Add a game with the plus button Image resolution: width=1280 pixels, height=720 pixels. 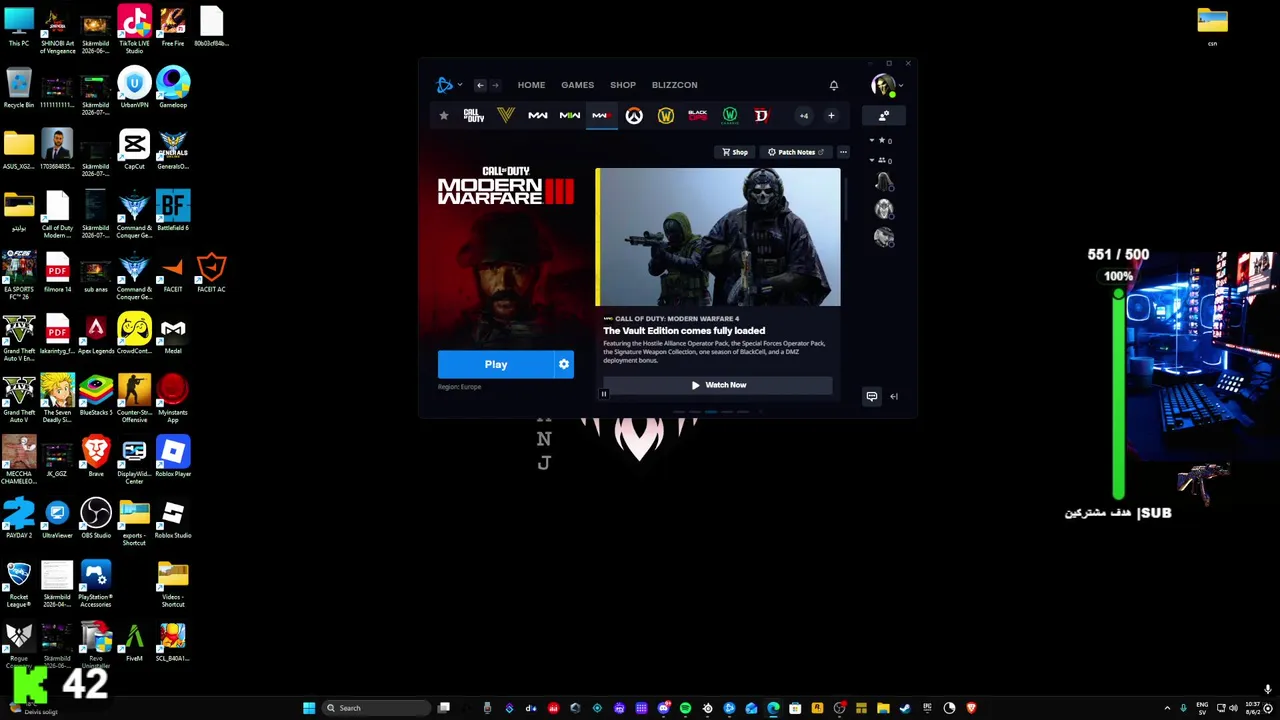click(831, 116)
